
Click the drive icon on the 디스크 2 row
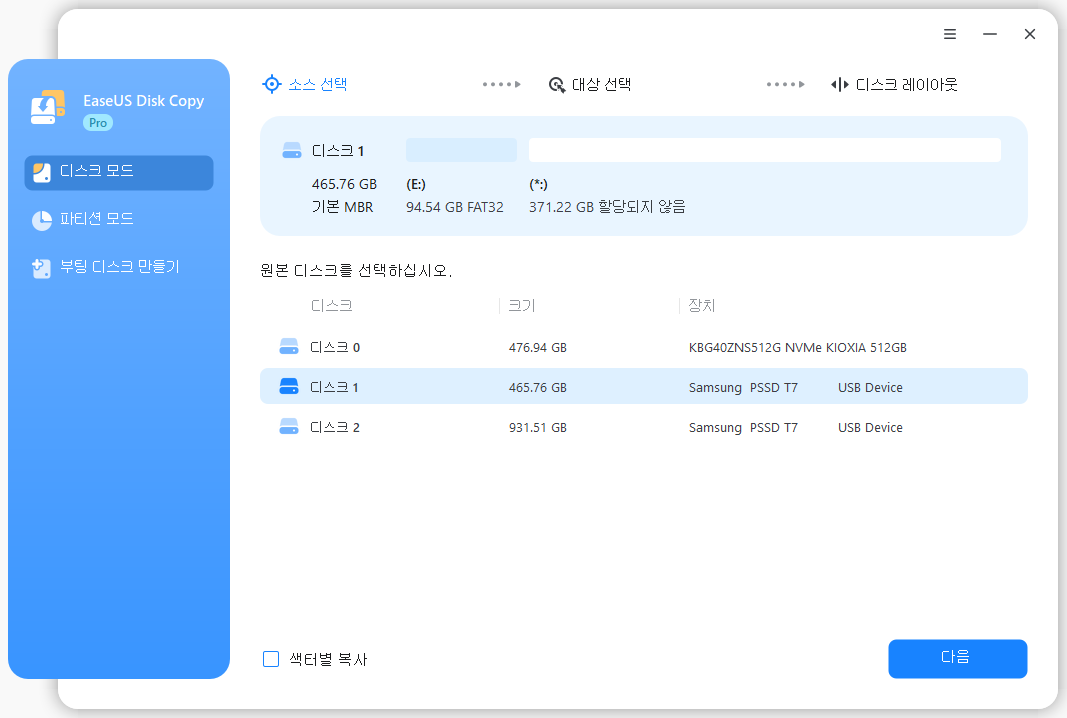pyautogui.click(x=289, y=427)
